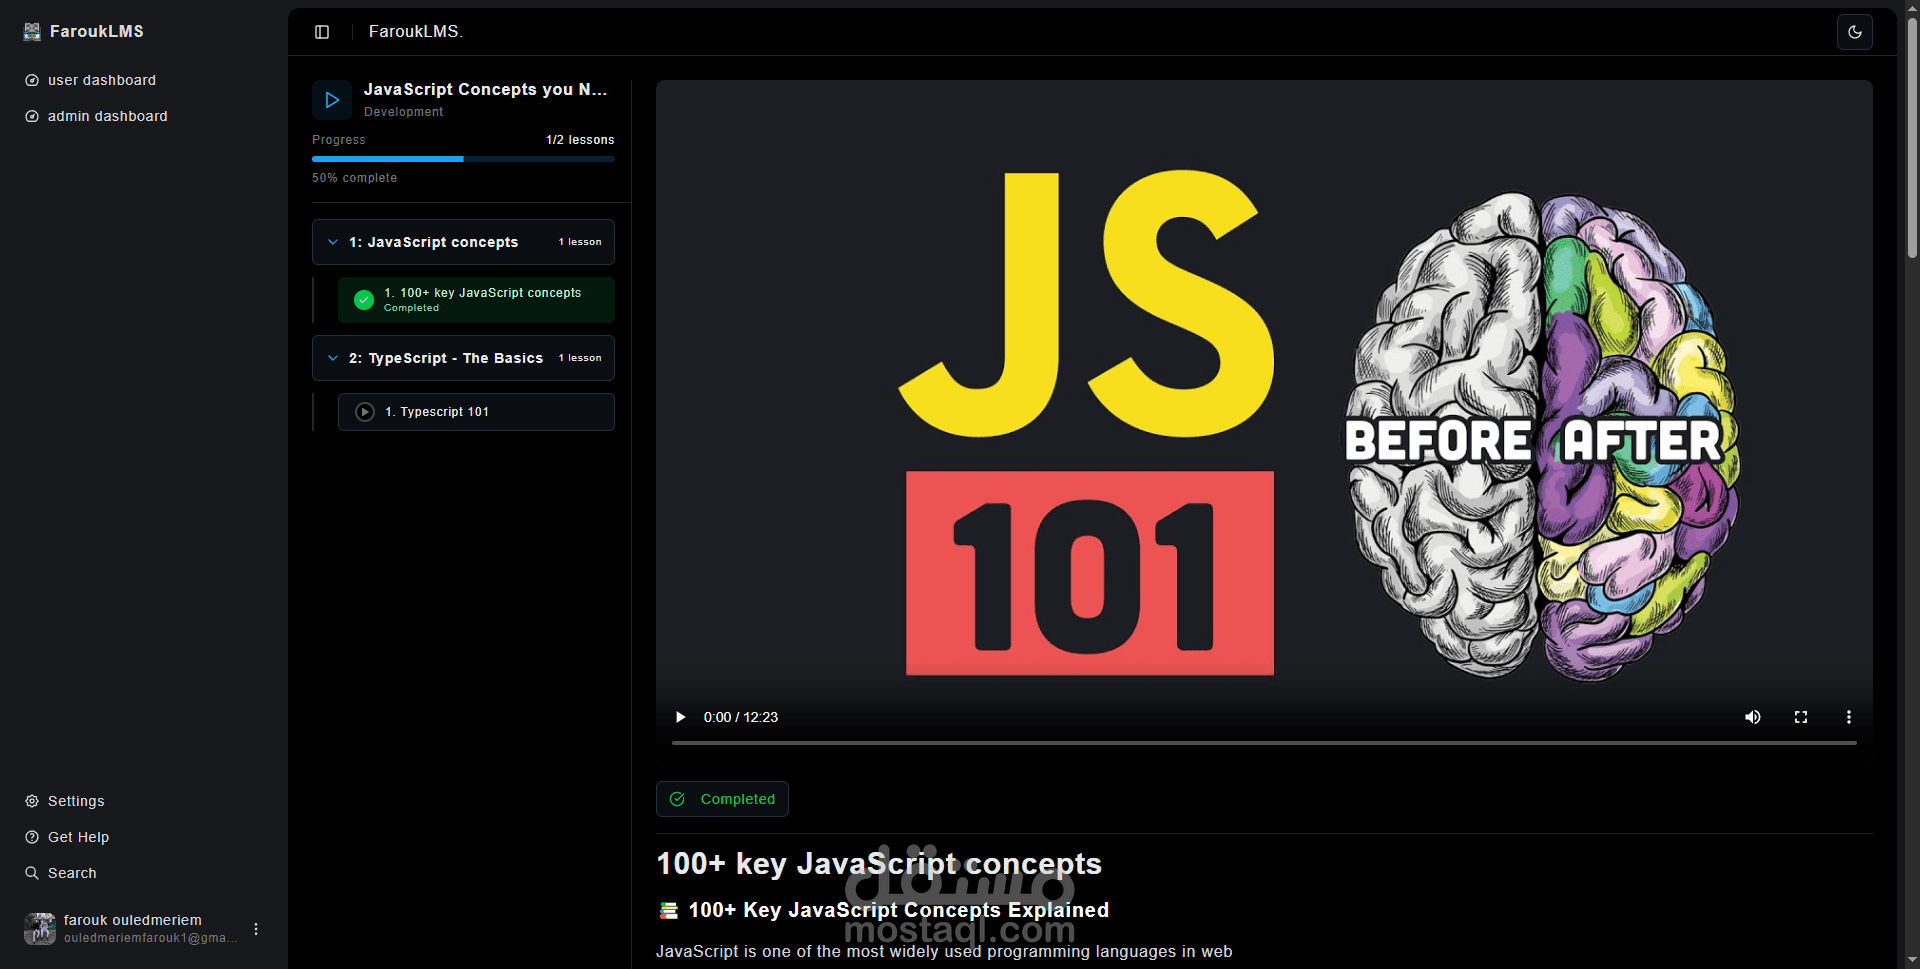Click the check icon in Completed button
This screenshot has width=1920, height=969.
(x=677, y=799)
